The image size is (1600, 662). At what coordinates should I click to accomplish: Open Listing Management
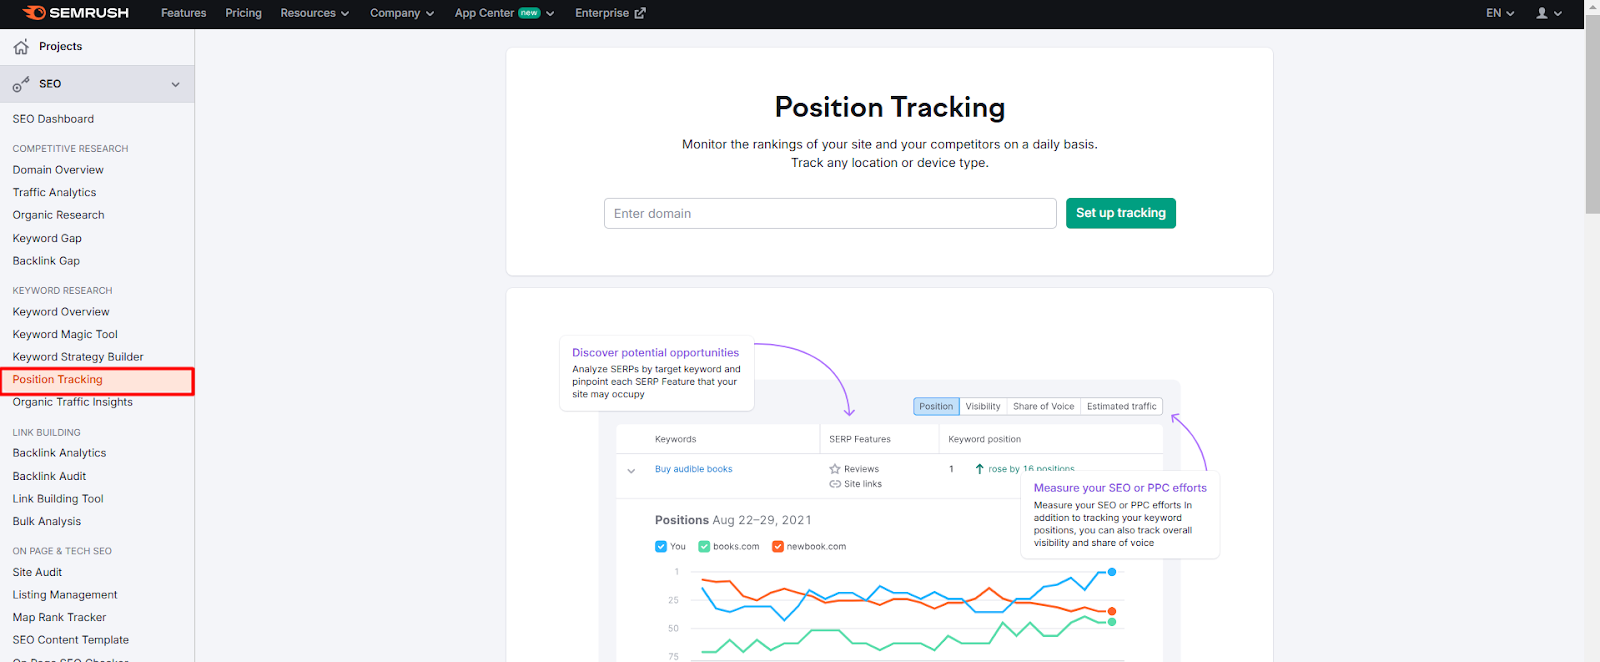tap(65, 595)
